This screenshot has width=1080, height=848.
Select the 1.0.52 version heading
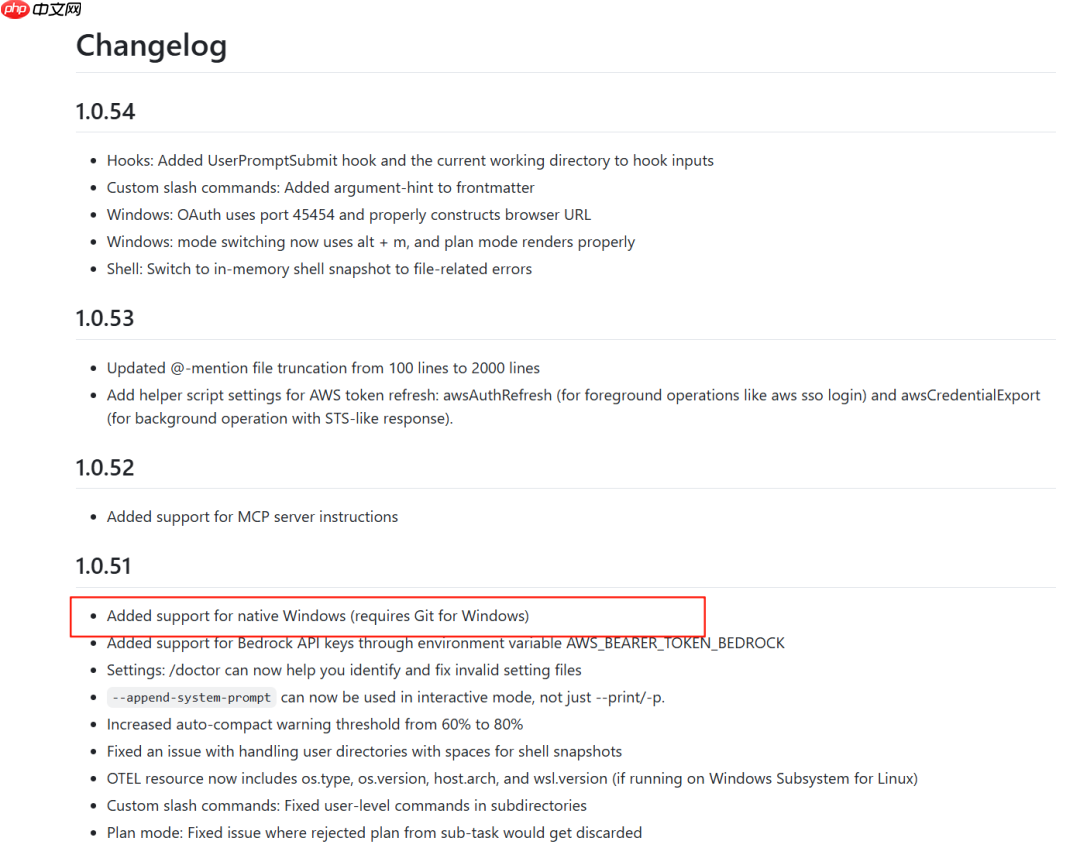(105, 468)
